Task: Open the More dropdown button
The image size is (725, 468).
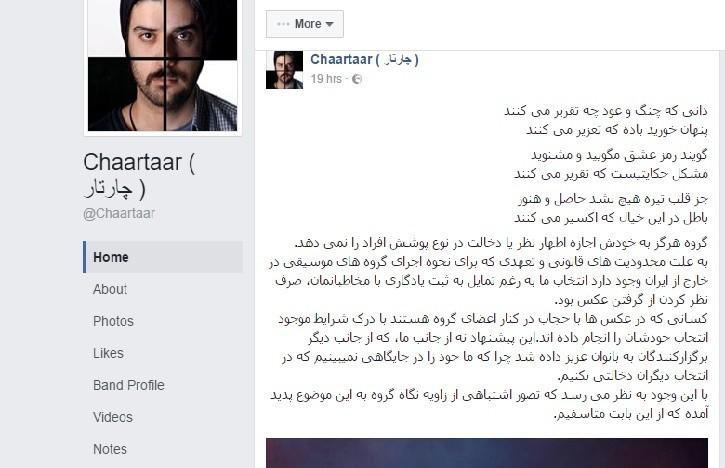Action: pyautogui.click(x=305, y=24)
